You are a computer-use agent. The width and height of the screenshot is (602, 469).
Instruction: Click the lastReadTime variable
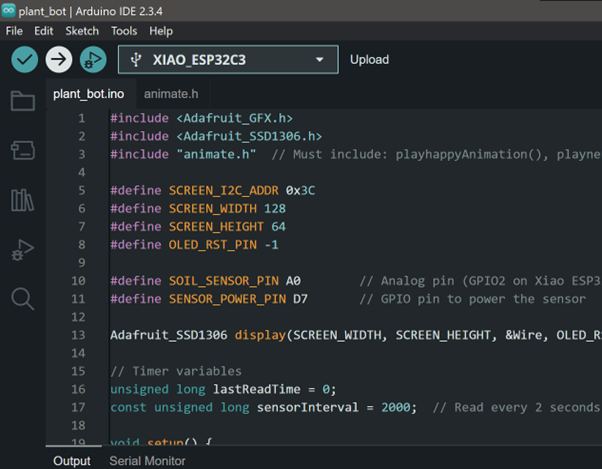click(x=257, y=389)
